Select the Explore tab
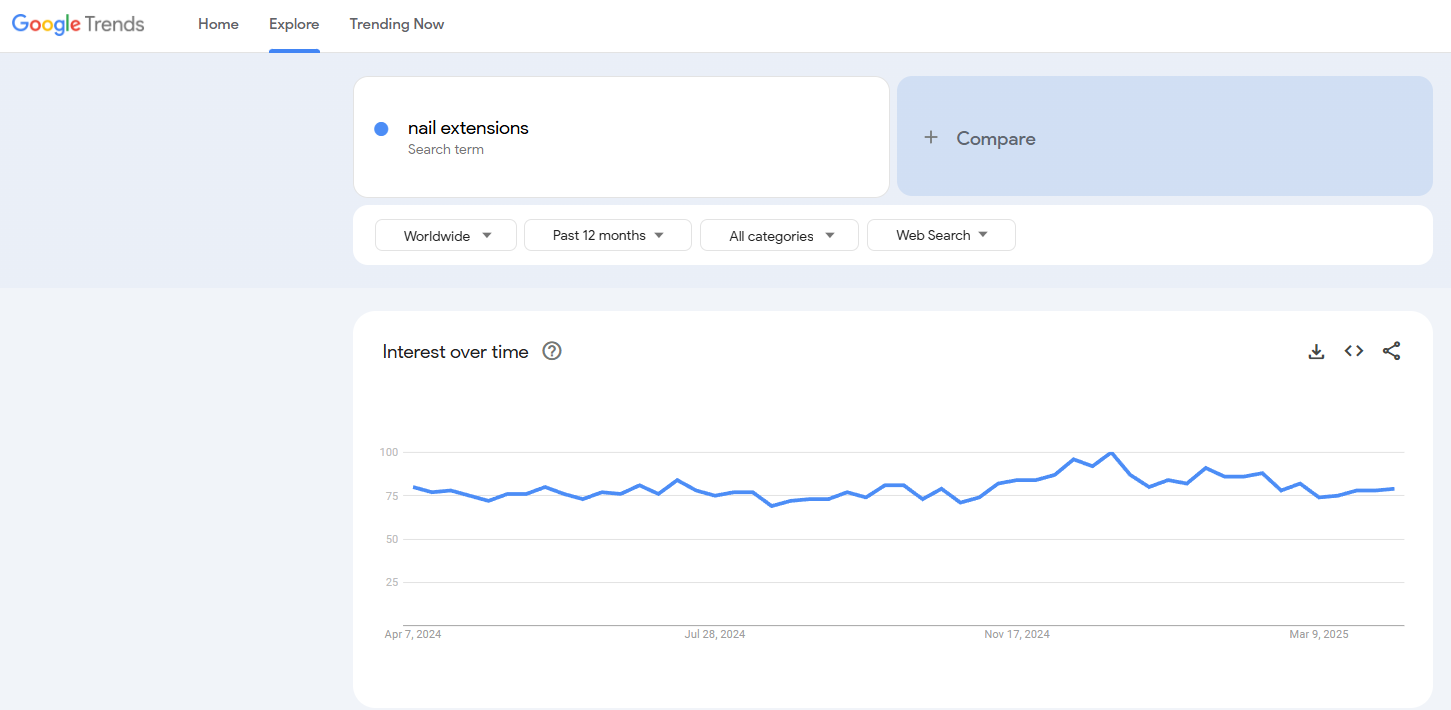Viewport: 1451px width, 710px height. [294, 24]
